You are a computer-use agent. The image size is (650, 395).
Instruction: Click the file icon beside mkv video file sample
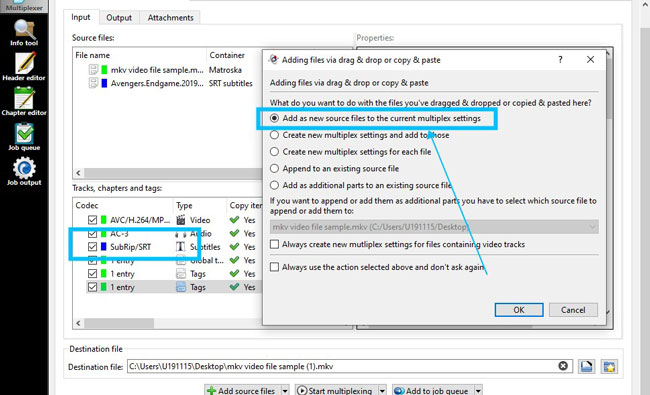click(93, 70)
